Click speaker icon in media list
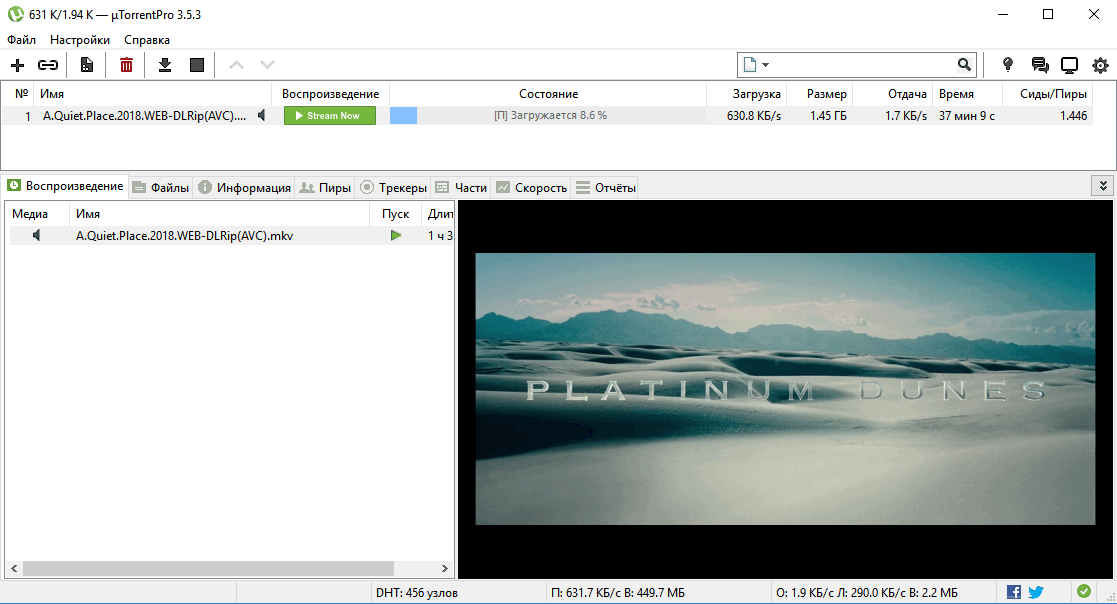 click(36, 235)
